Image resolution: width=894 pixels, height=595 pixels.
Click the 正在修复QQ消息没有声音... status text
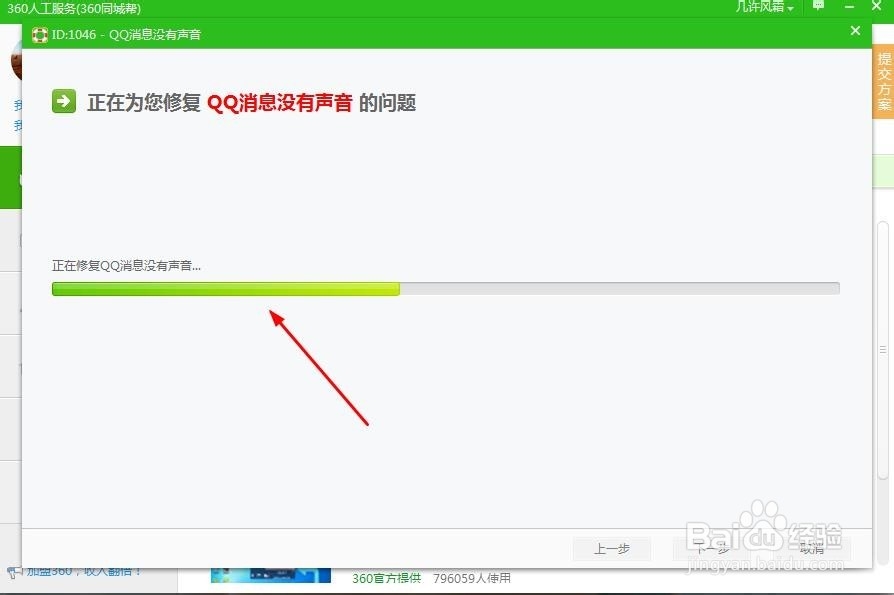point(126,266)
